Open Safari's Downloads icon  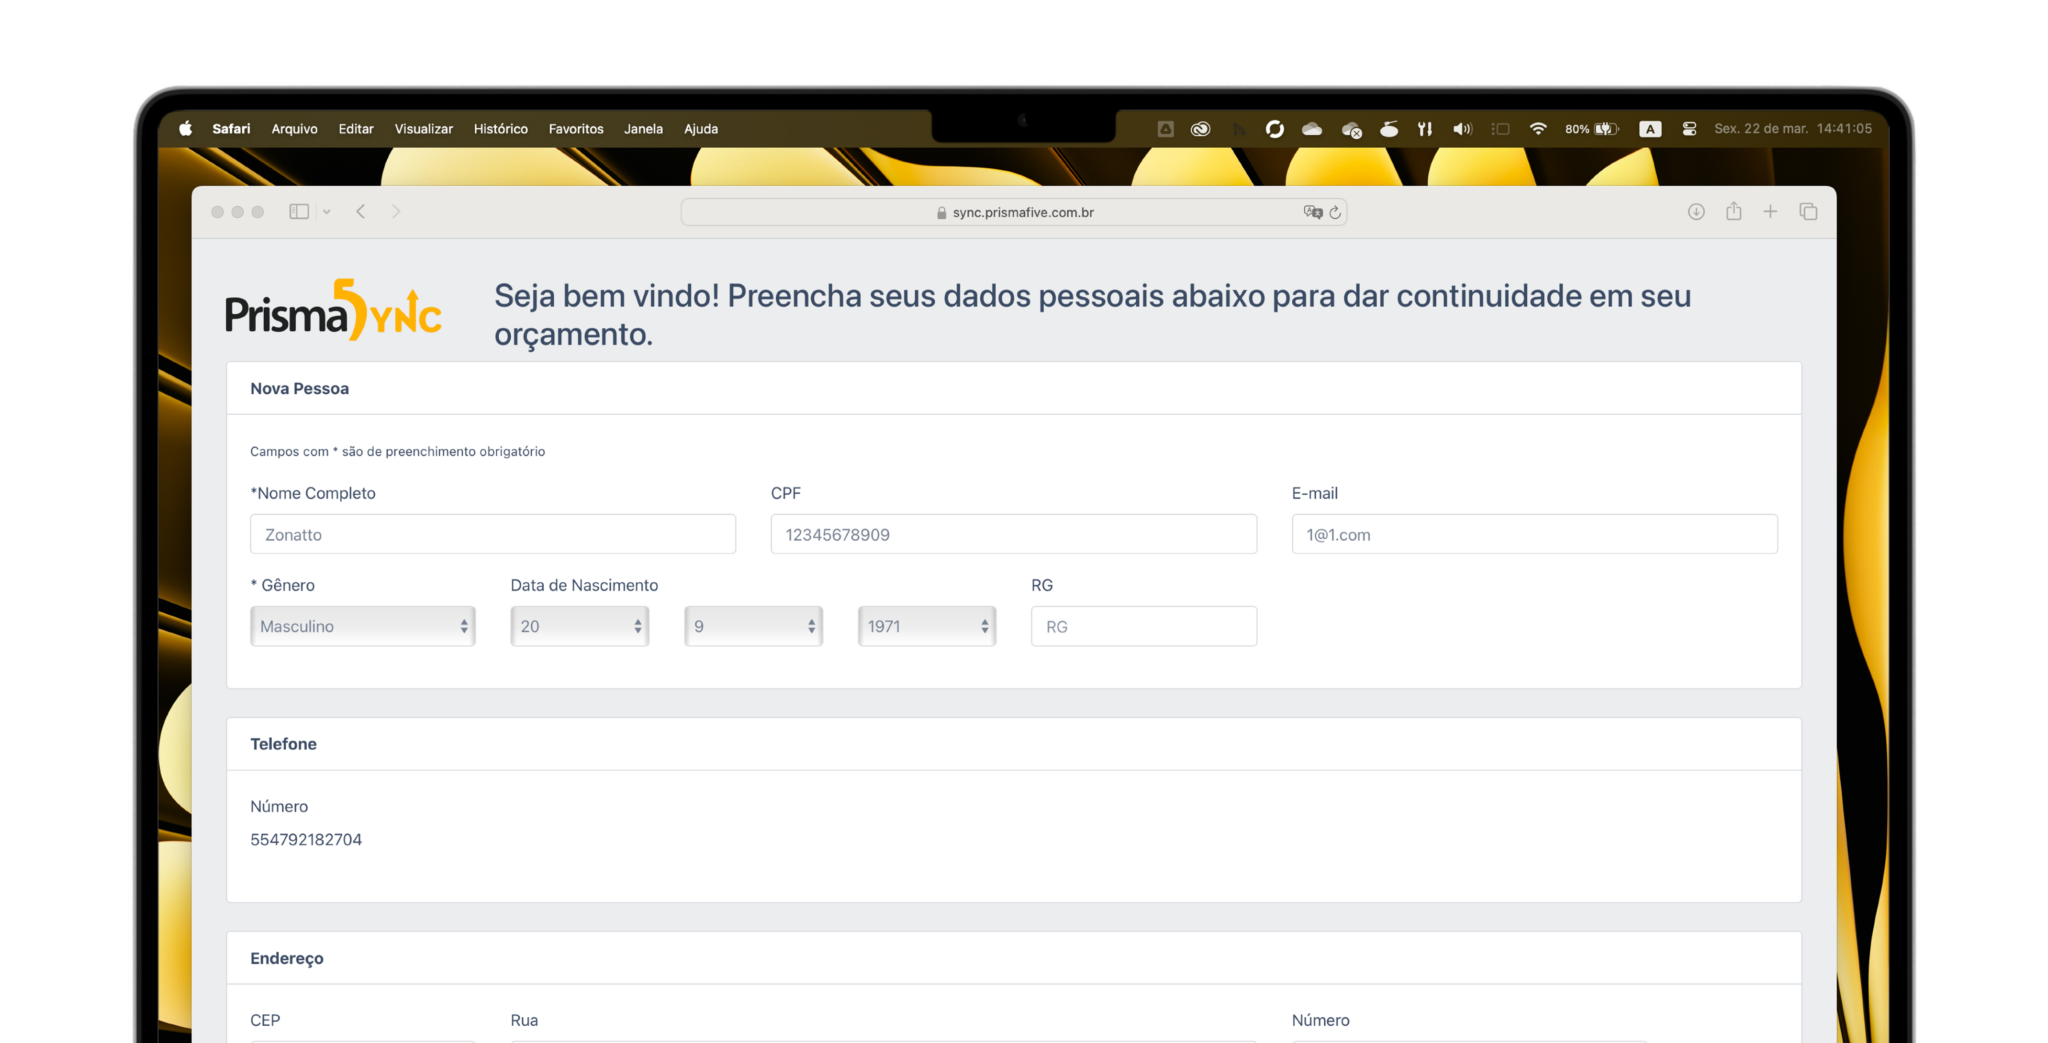(1695, 211)
